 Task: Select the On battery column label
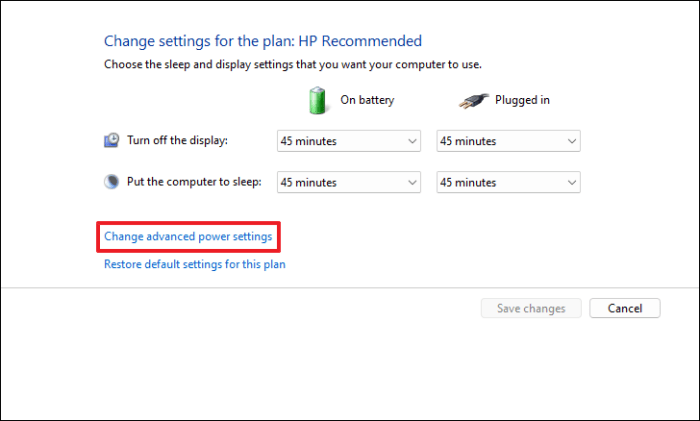[x=367, y=100]
